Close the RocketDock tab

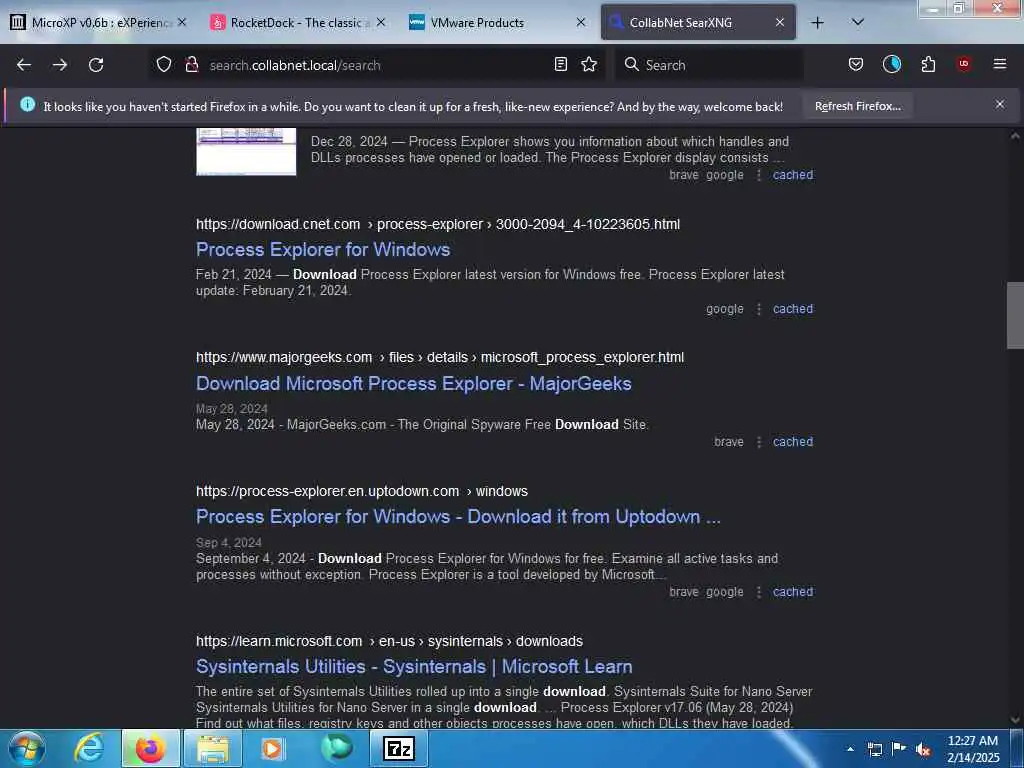tap(381, 22)
